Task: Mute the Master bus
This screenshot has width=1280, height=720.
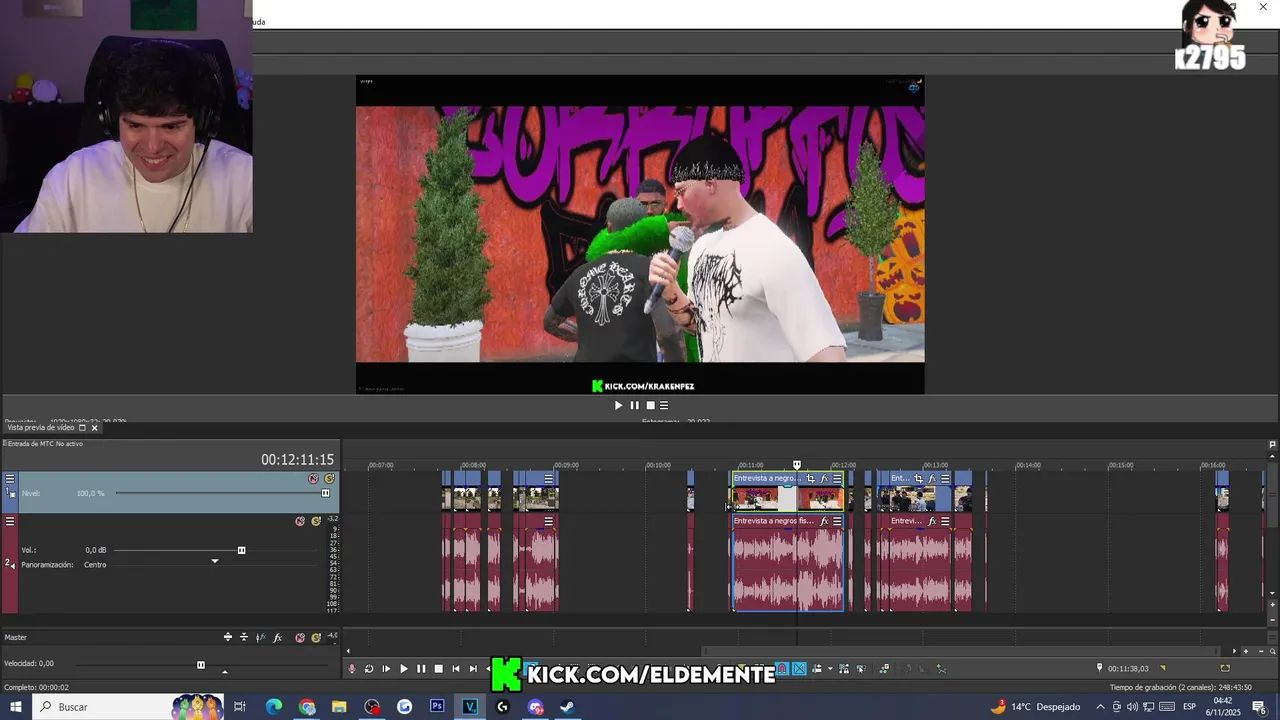Action: point(300,637)
